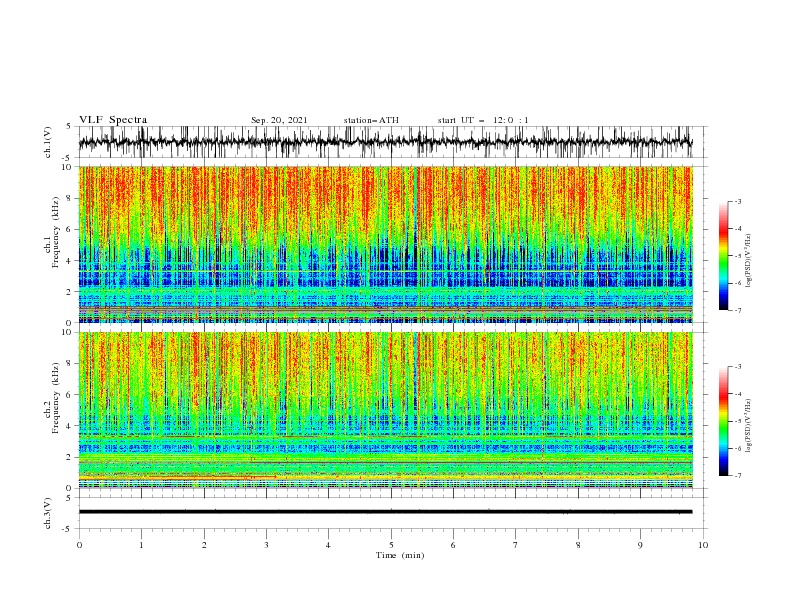
Task: Click the time axis tick label "8"
Action: coord(578,545)
